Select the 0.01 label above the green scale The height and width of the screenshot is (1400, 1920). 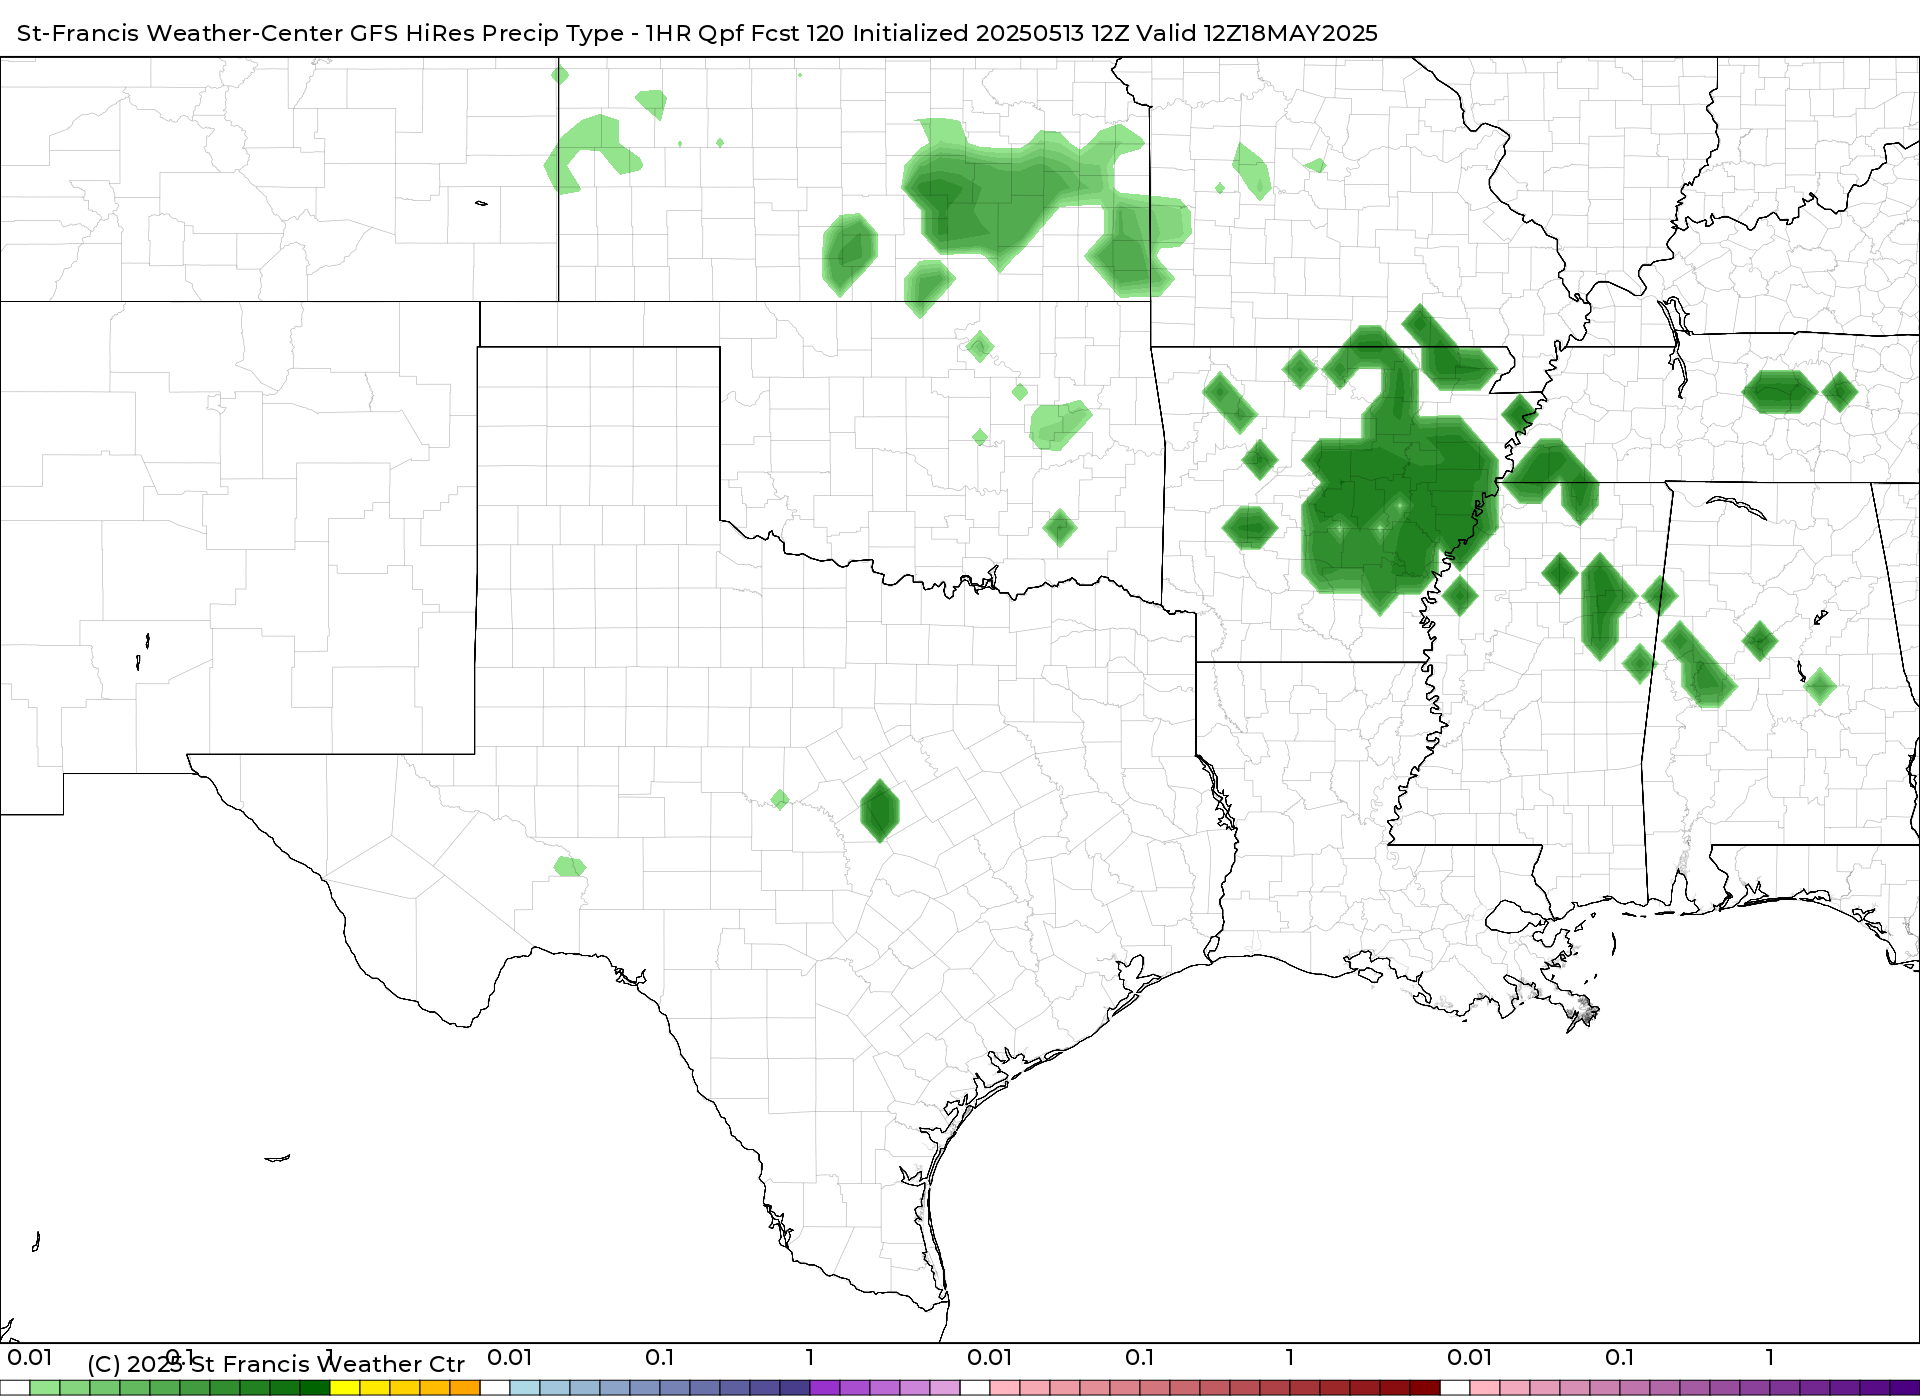tap(30, 1357)
